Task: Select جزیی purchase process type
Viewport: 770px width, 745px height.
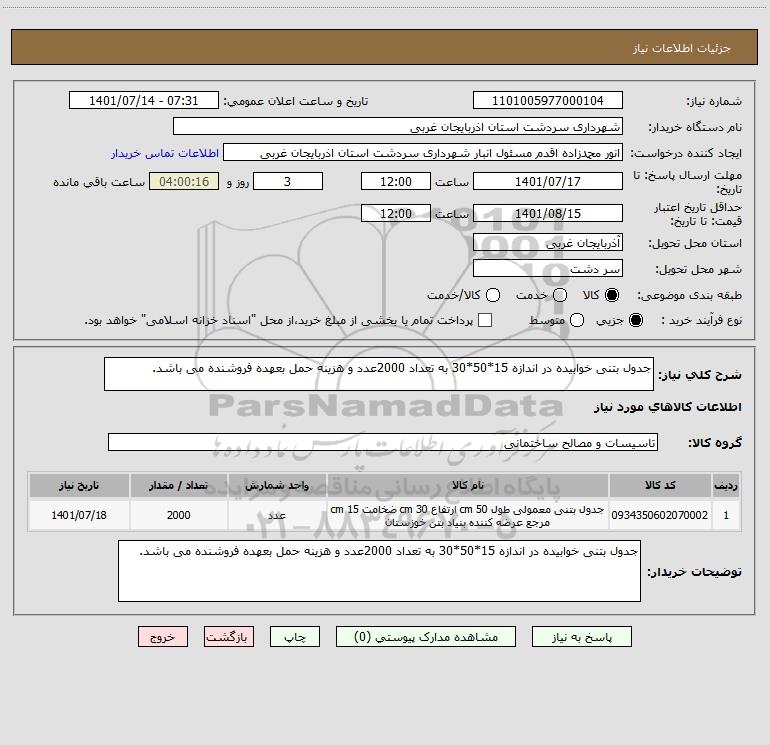Action: [x=636, y=320]
